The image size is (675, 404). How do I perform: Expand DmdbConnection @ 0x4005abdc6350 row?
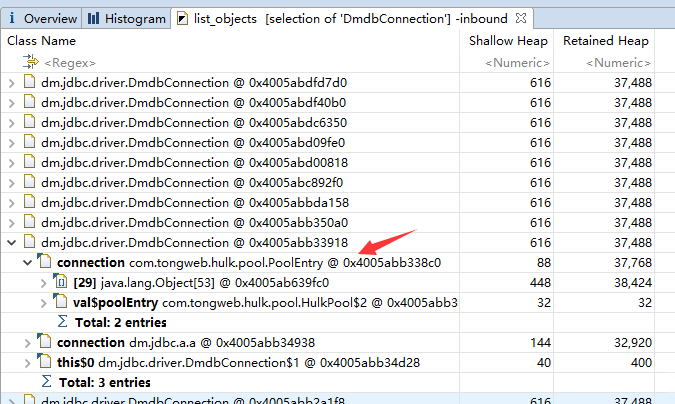pos(12,123)
